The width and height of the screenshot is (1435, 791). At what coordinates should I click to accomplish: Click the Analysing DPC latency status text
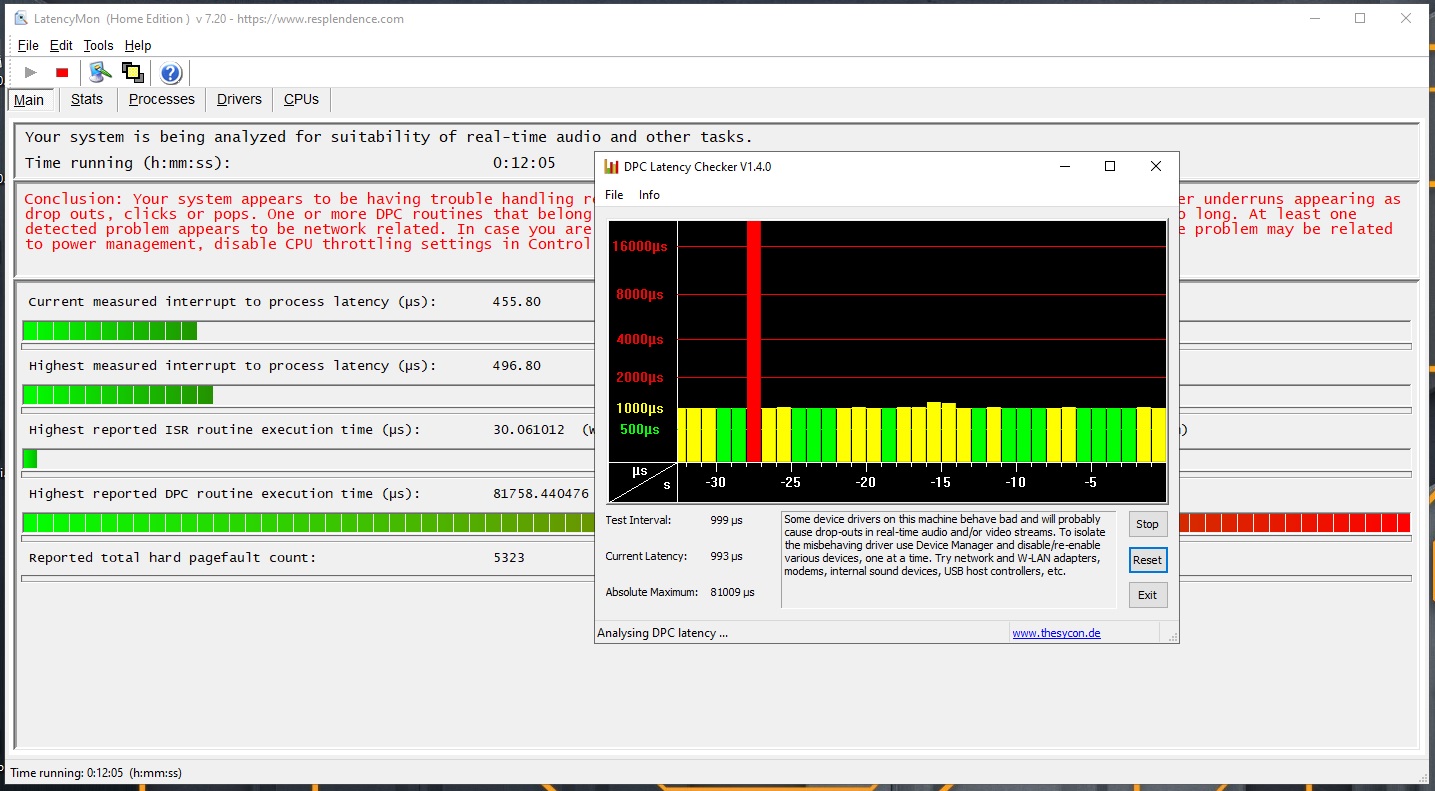(663, 633)
